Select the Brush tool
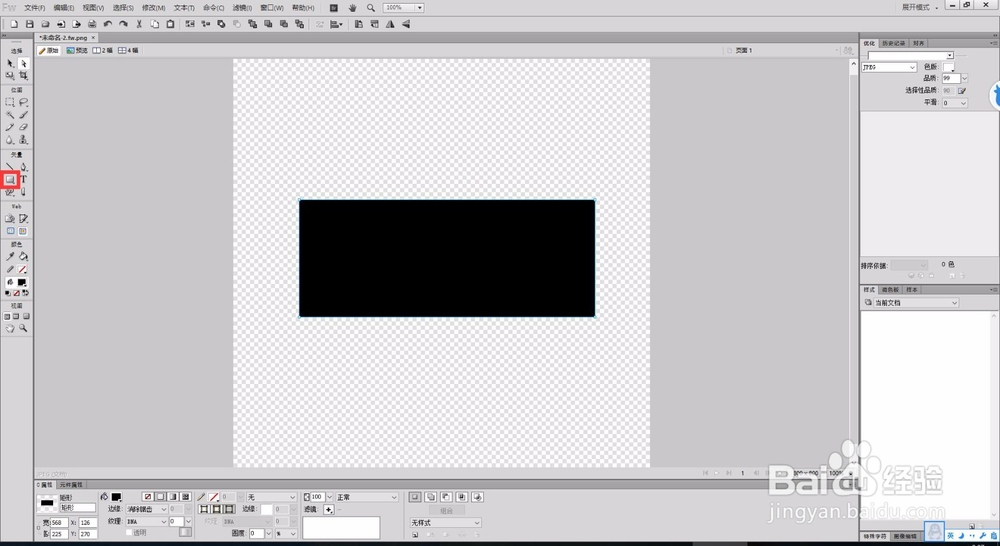This screenshot has width=1000, height=546. tap(24, 115)
